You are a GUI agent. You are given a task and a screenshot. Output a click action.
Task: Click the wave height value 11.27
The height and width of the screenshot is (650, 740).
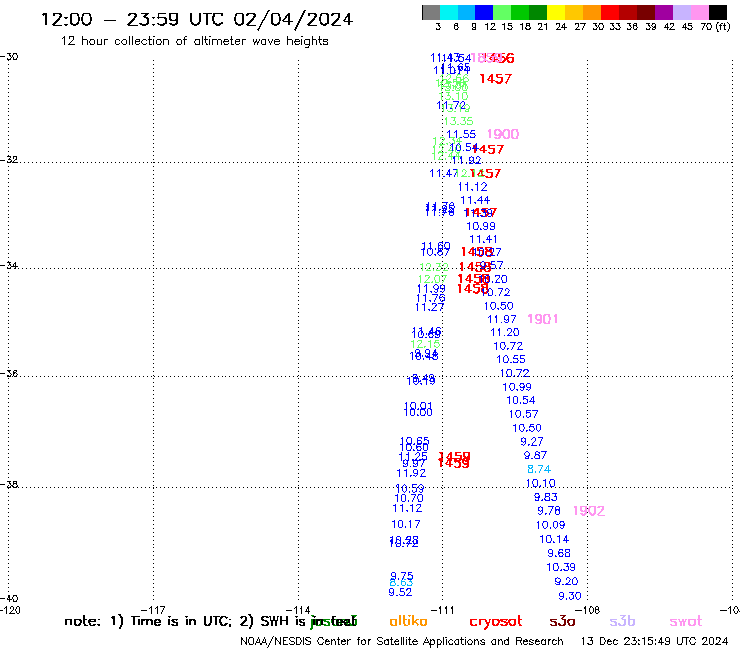click(x=429, y=308)
